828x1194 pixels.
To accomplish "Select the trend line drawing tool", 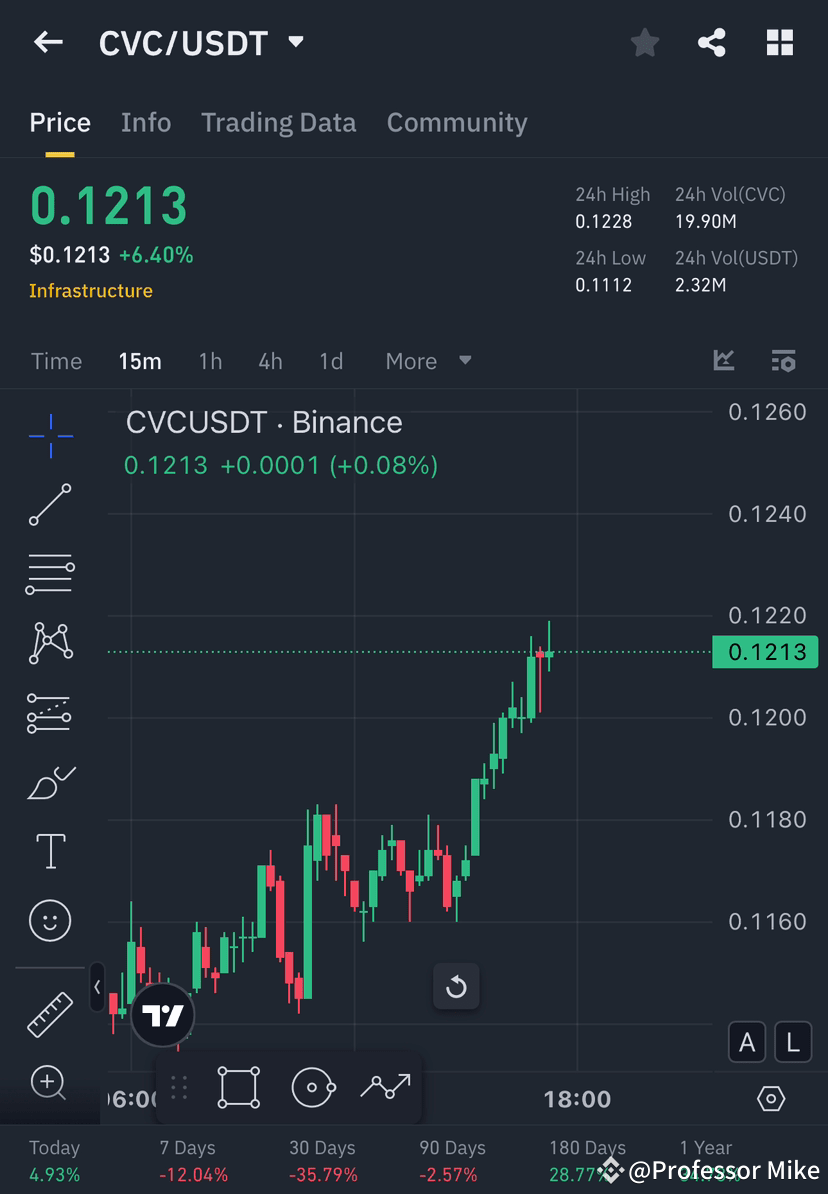I will [50, 505].
